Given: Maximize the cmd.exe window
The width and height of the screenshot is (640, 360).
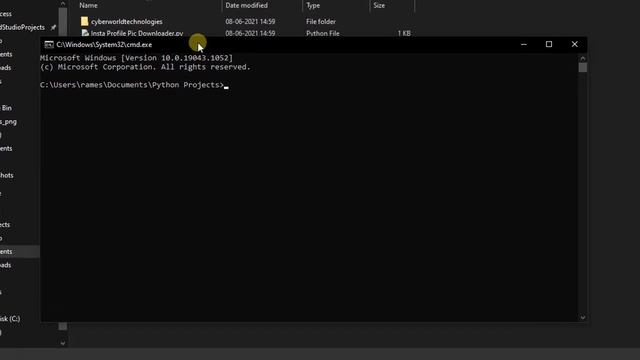Looking at the screenshot, I should pyautogui.click(x=549, y=44).
